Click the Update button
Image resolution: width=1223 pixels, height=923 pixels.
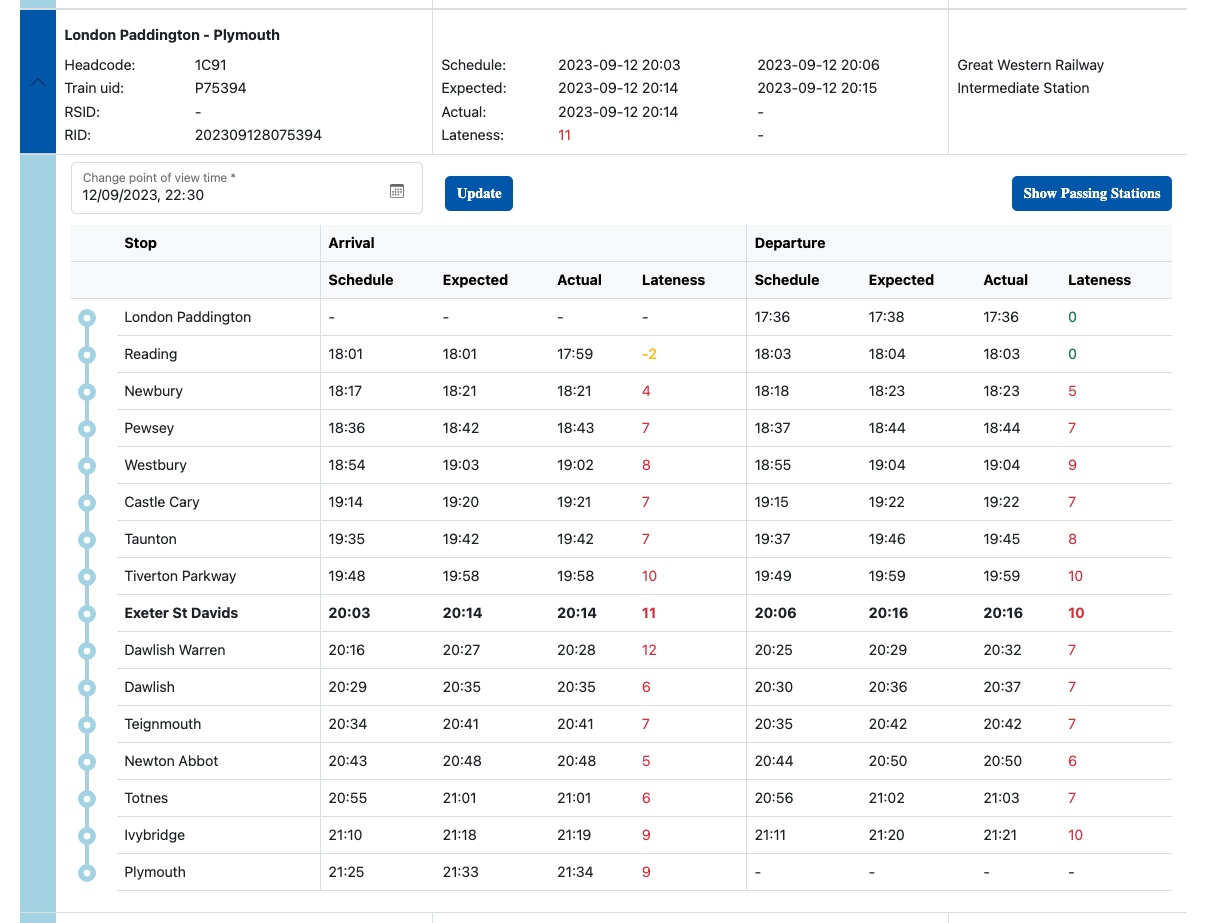pos(478,194)
